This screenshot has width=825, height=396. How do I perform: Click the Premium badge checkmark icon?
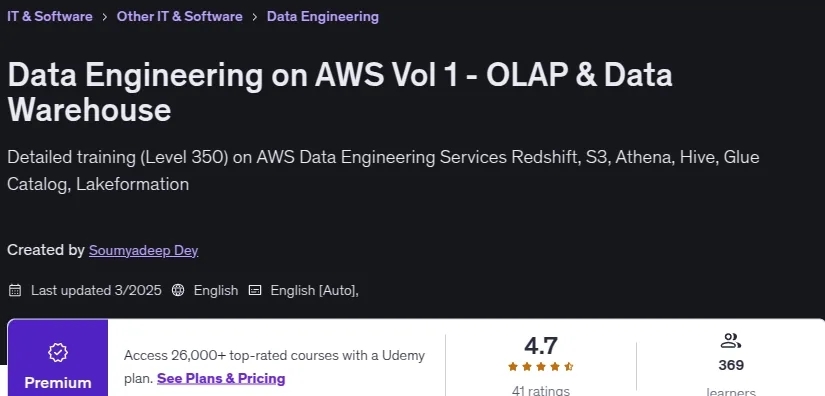pyautogui.click(x=58, y=352)
